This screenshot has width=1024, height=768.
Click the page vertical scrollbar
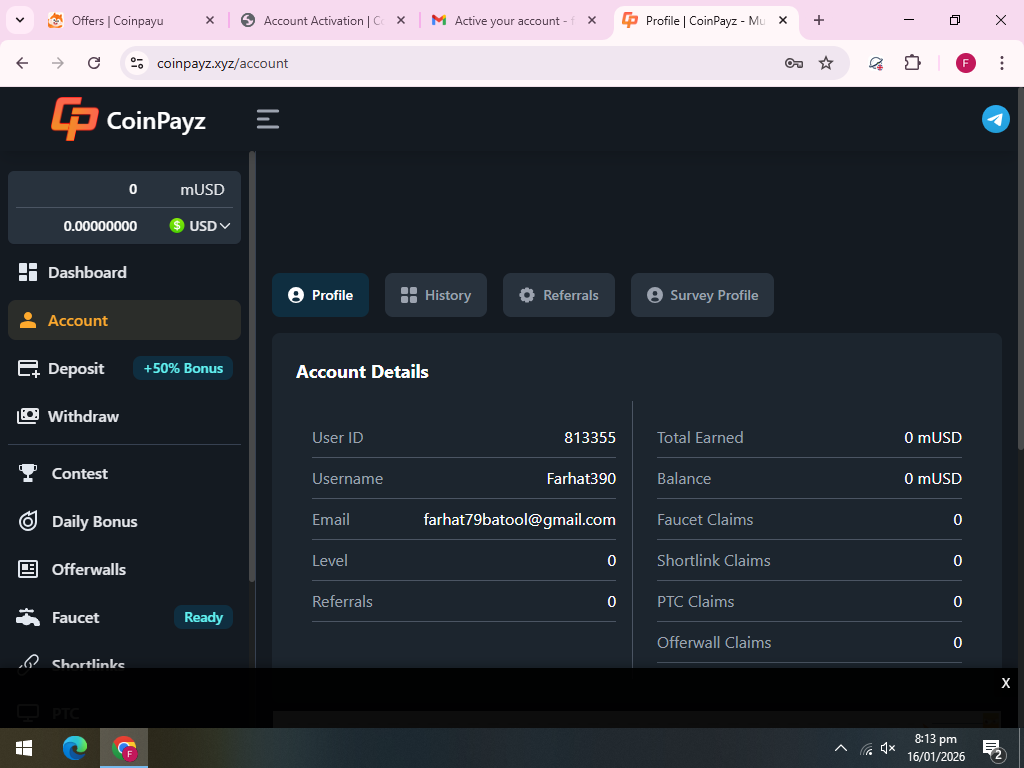tap(1020, 268)
